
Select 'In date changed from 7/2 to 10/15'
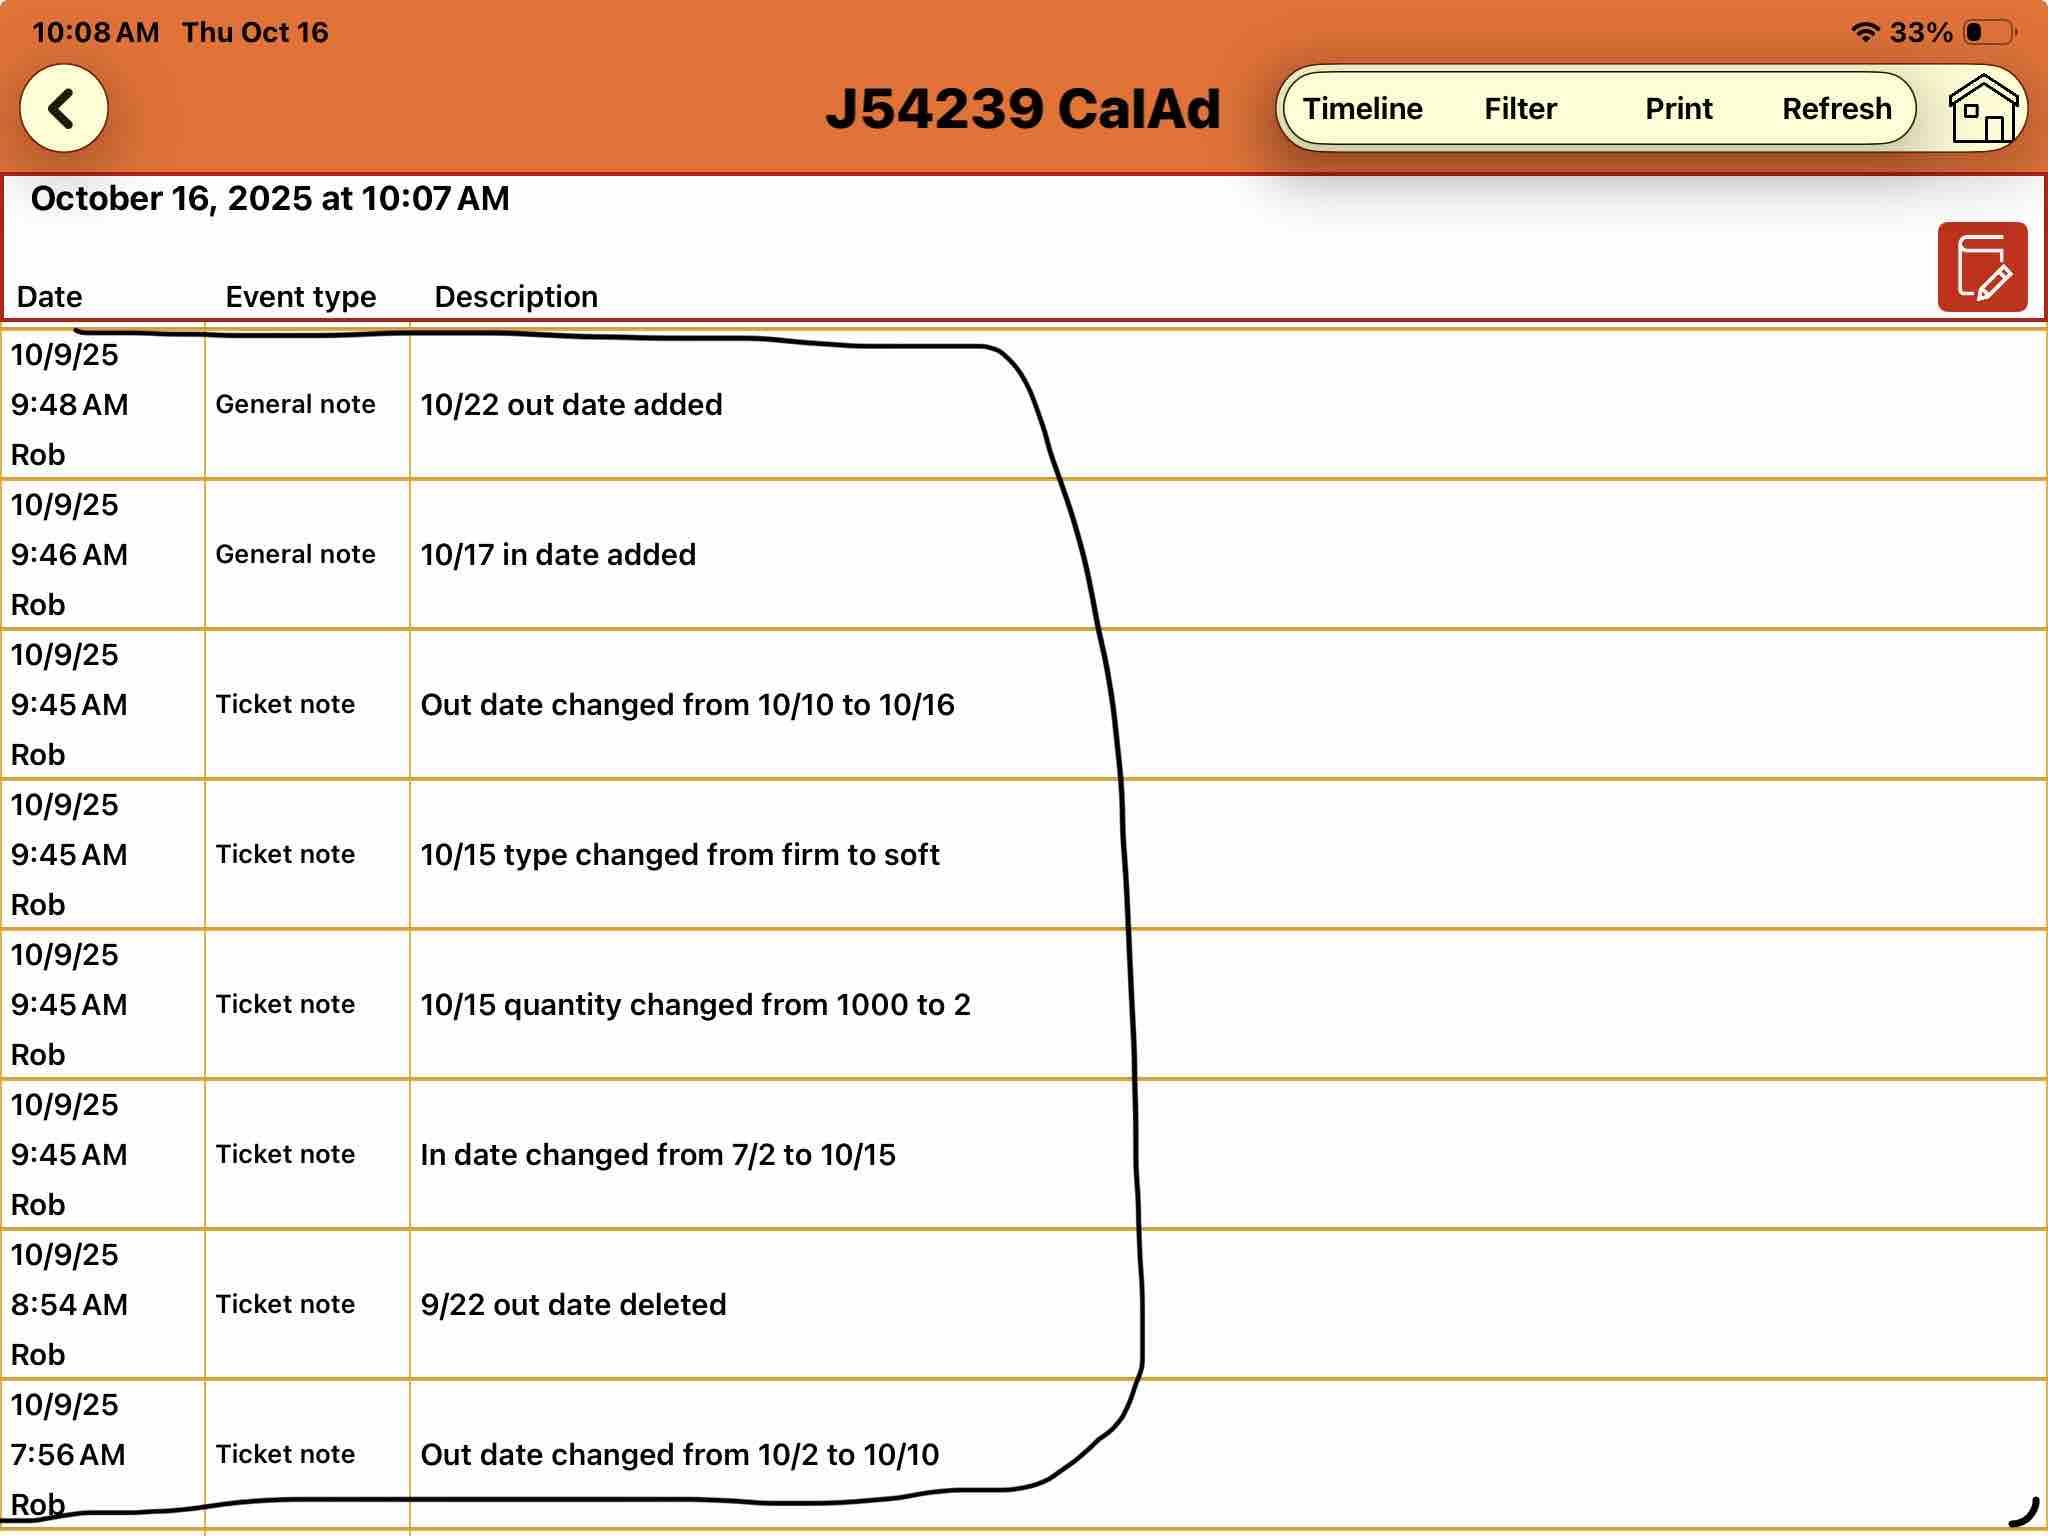tap(658, 1155)
